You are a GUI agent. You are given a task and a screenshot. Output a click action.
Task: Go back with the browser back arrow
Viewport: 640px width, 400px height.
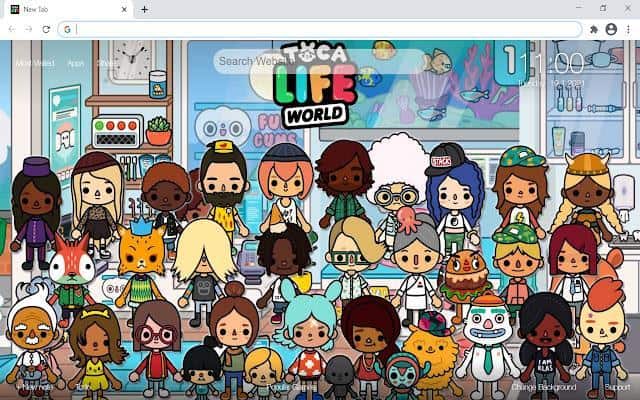click(x=12, y=29)
